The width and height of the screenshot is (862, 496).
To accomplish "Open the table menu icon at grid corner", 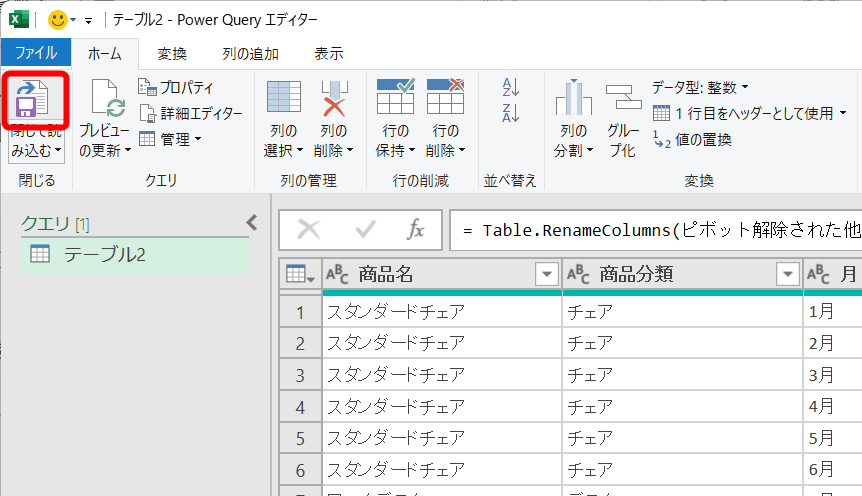I will click(x=300, y=274).
